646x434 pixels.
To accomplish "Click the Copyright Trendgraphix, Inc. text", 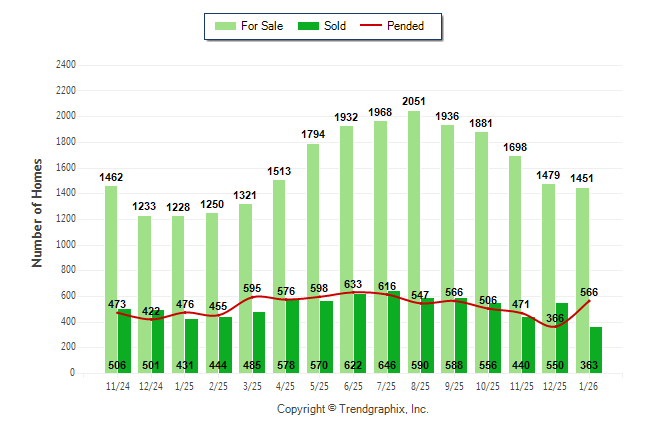I will (352, 410).
